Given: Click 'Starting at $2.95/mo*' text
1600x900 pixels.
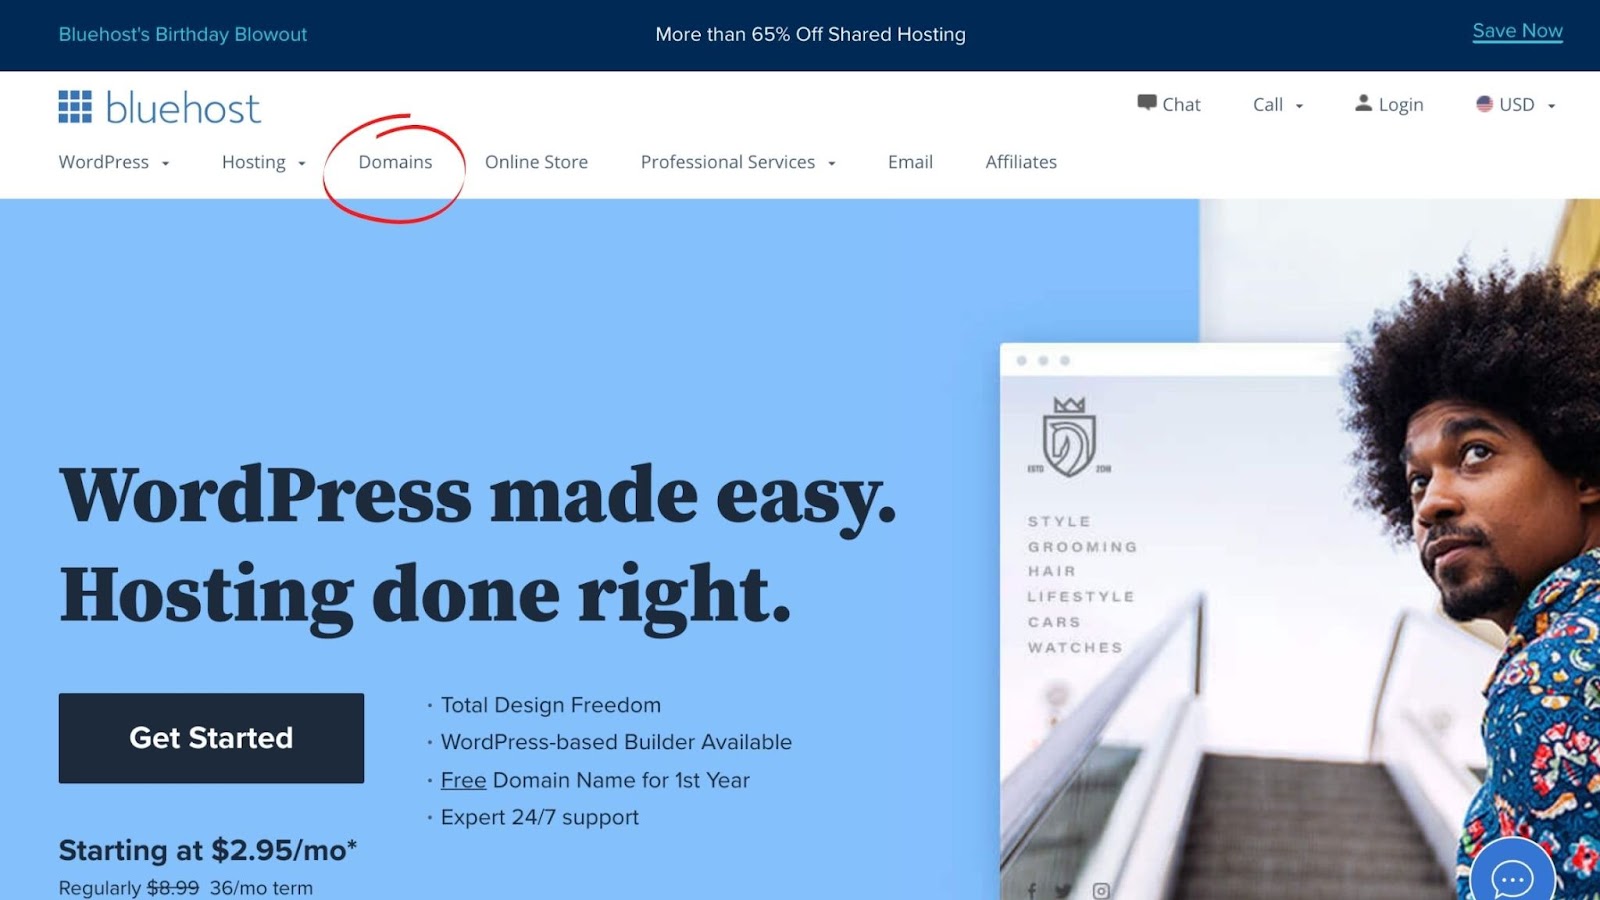Looking at the screenshot, I should (x=208, y=850).
